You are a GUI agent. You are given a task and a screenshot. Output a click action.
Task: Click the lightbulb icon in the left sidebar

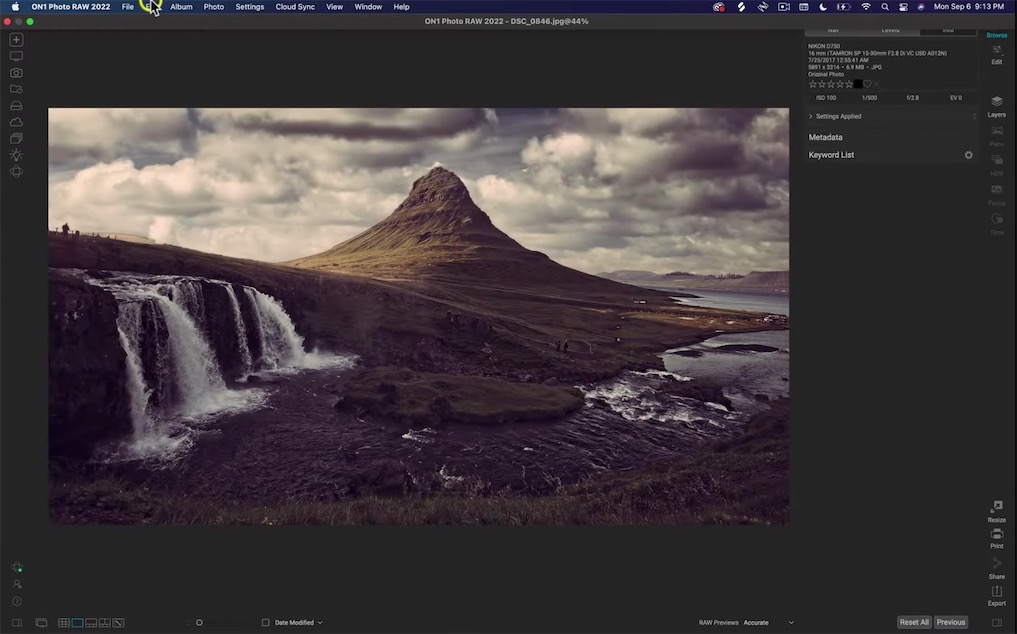[16, 154]
